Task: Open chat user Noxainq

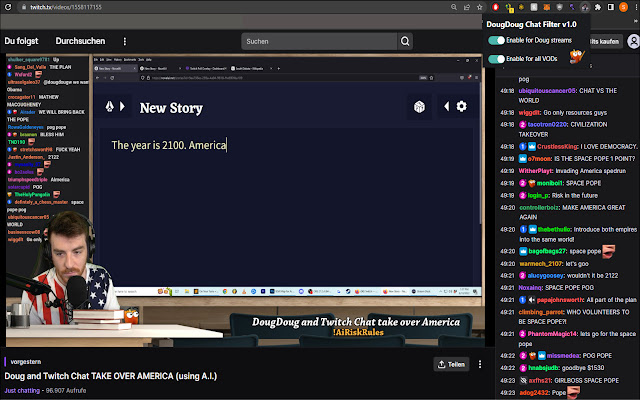Action: coord(531,288)
